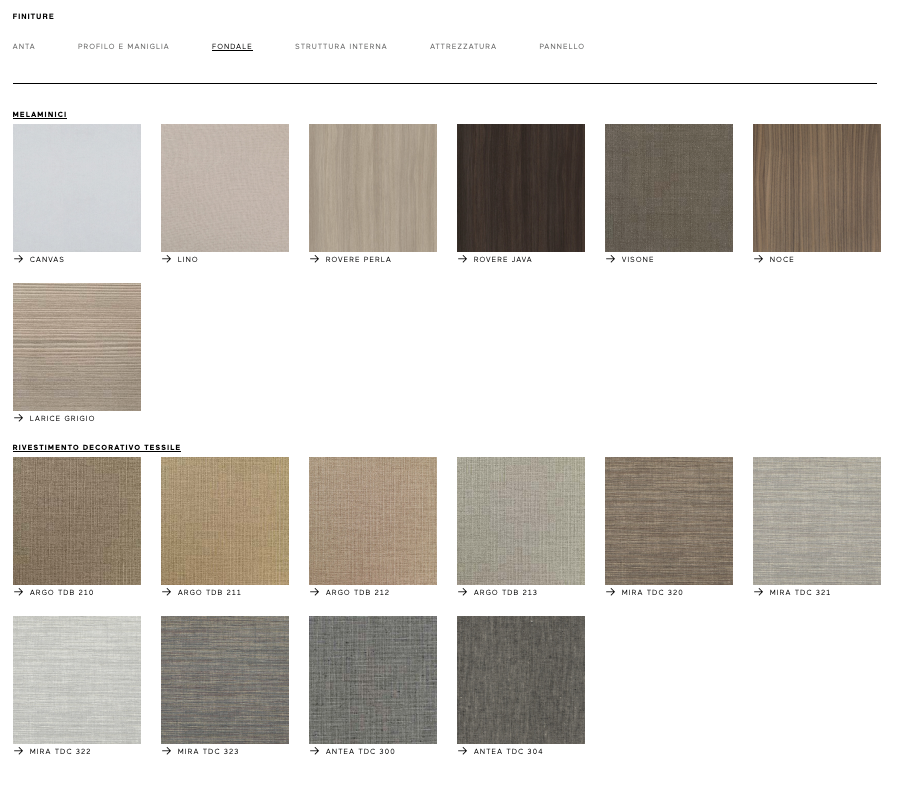This screenshot has width=918, height=800.
Task: Select the Antea TDC 300 swatch
Action: point(373,680)
